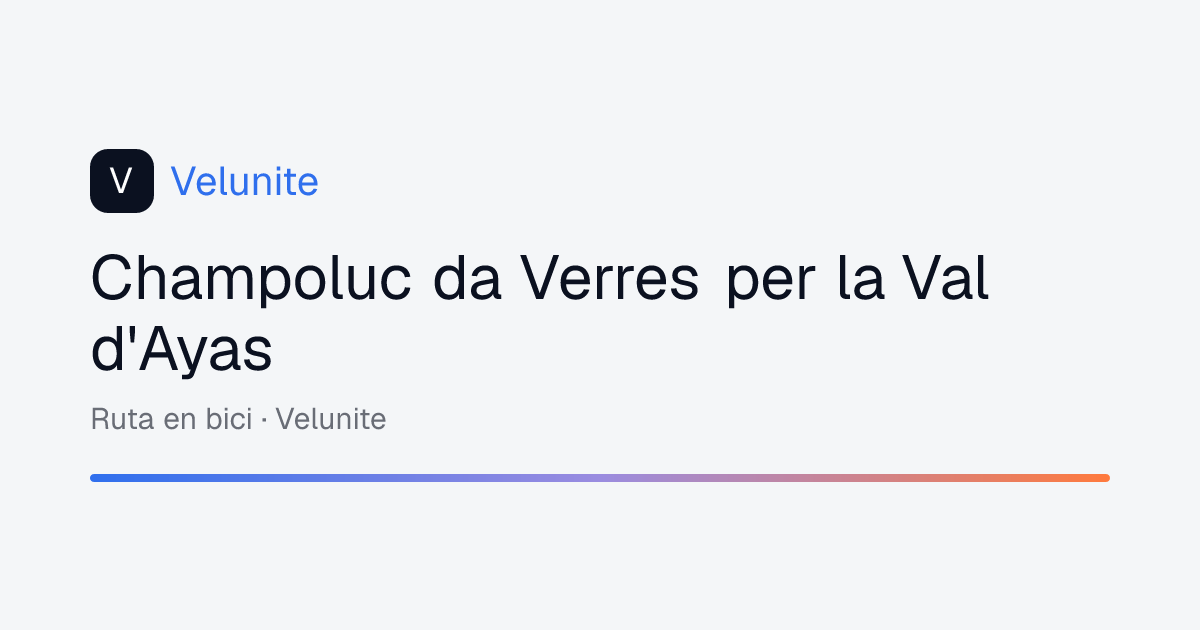Click the word Verres in the title
Image resolution: width=1200 pixels, height=630 pixels.
(x=608, y=279)
